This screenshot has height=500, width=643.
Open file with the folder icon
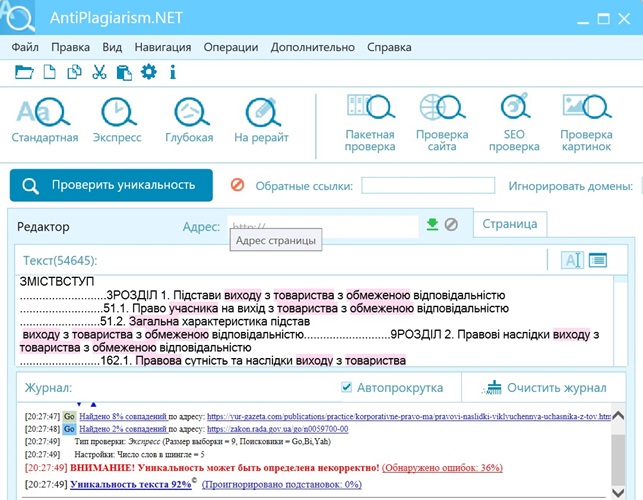coord(24,72)
